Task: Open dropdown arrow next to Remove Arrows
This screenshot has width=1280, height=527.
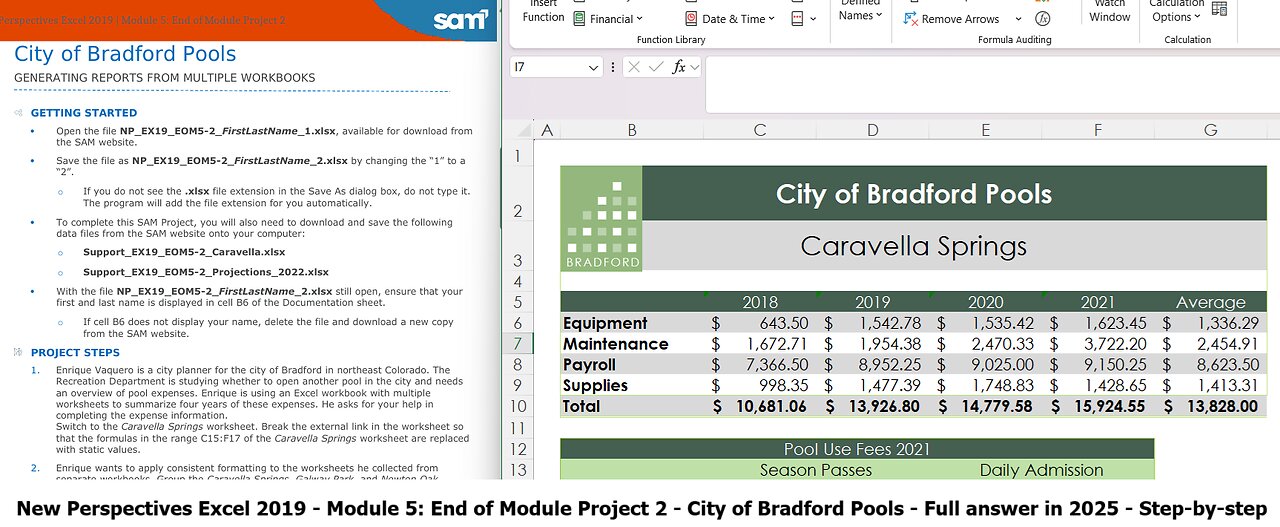Action: pos(1018,19)
